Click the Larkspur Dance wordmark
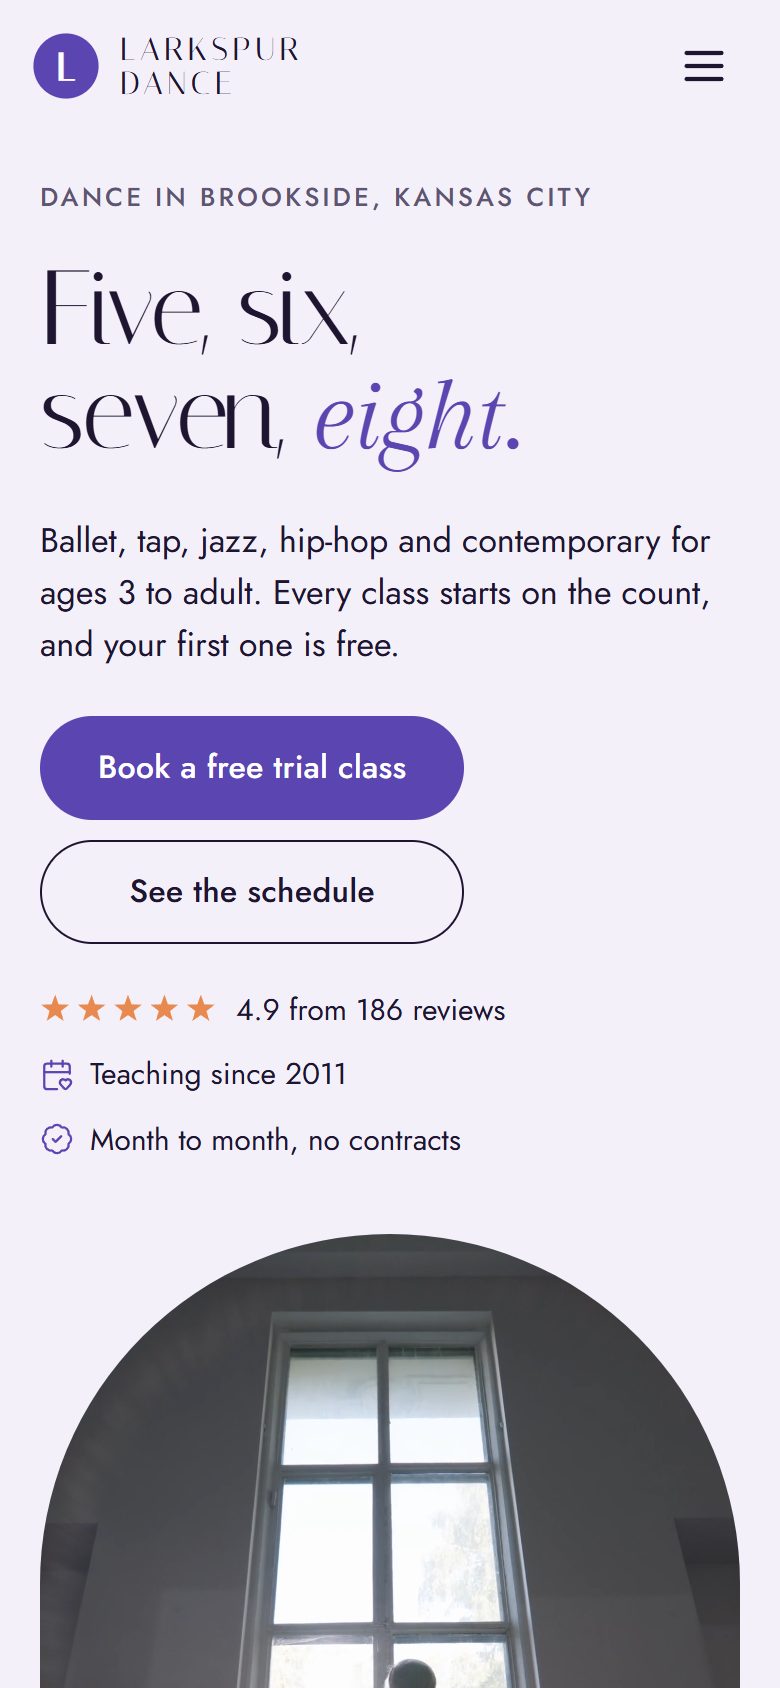The image size is (780, 1688). (x=209, y=66)
